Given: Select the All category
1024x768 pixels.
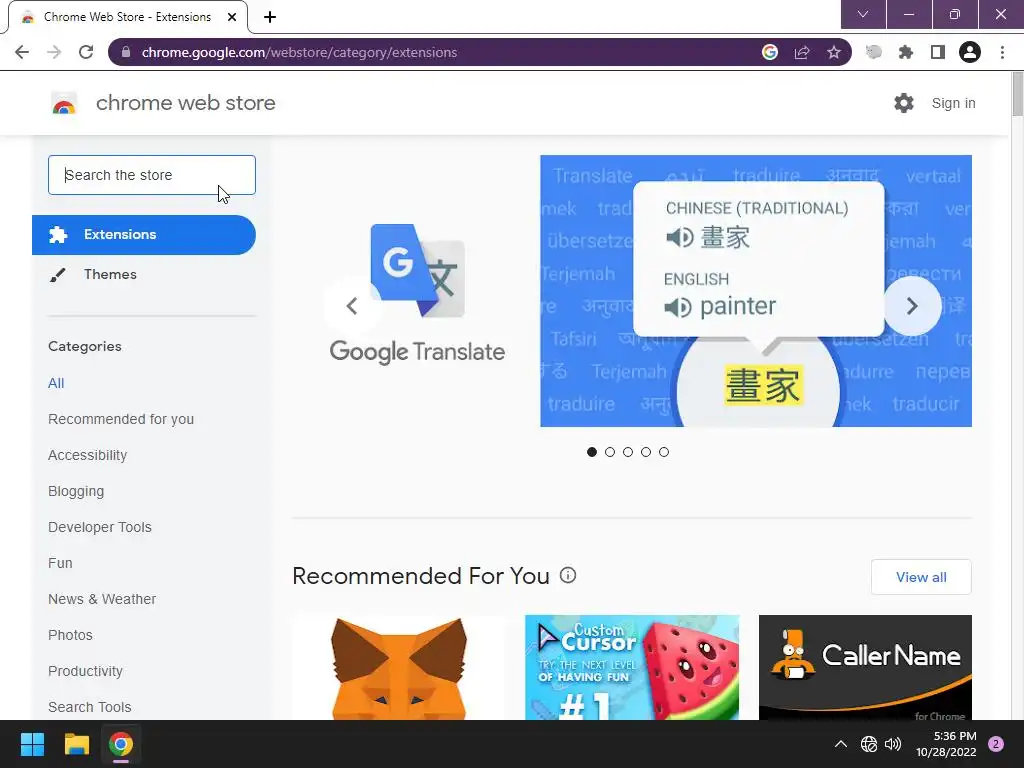Looking at the screenshot, I should (x=56, y=383).
